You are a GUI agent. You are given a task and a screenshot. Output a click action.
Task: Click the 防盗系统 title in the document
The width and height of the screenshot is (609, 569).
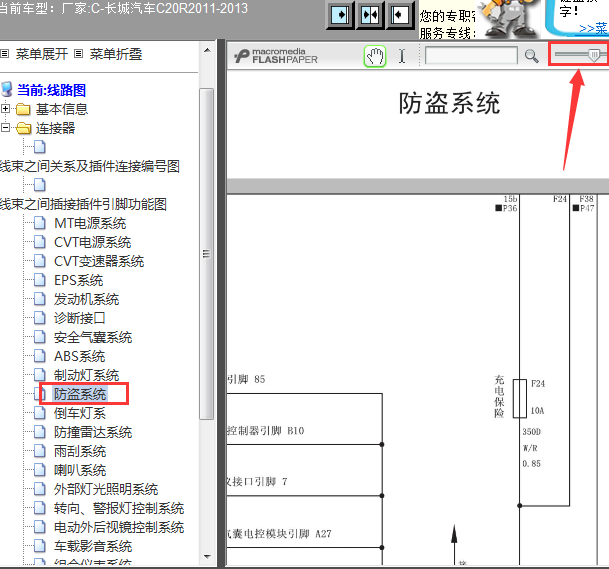[449, 103]
